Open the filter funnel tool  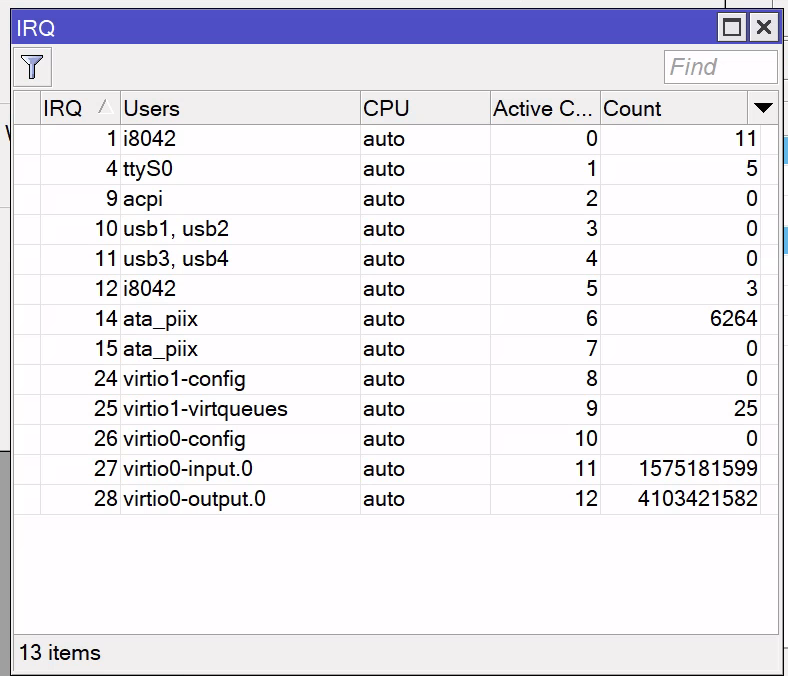(x=32, y=67)
